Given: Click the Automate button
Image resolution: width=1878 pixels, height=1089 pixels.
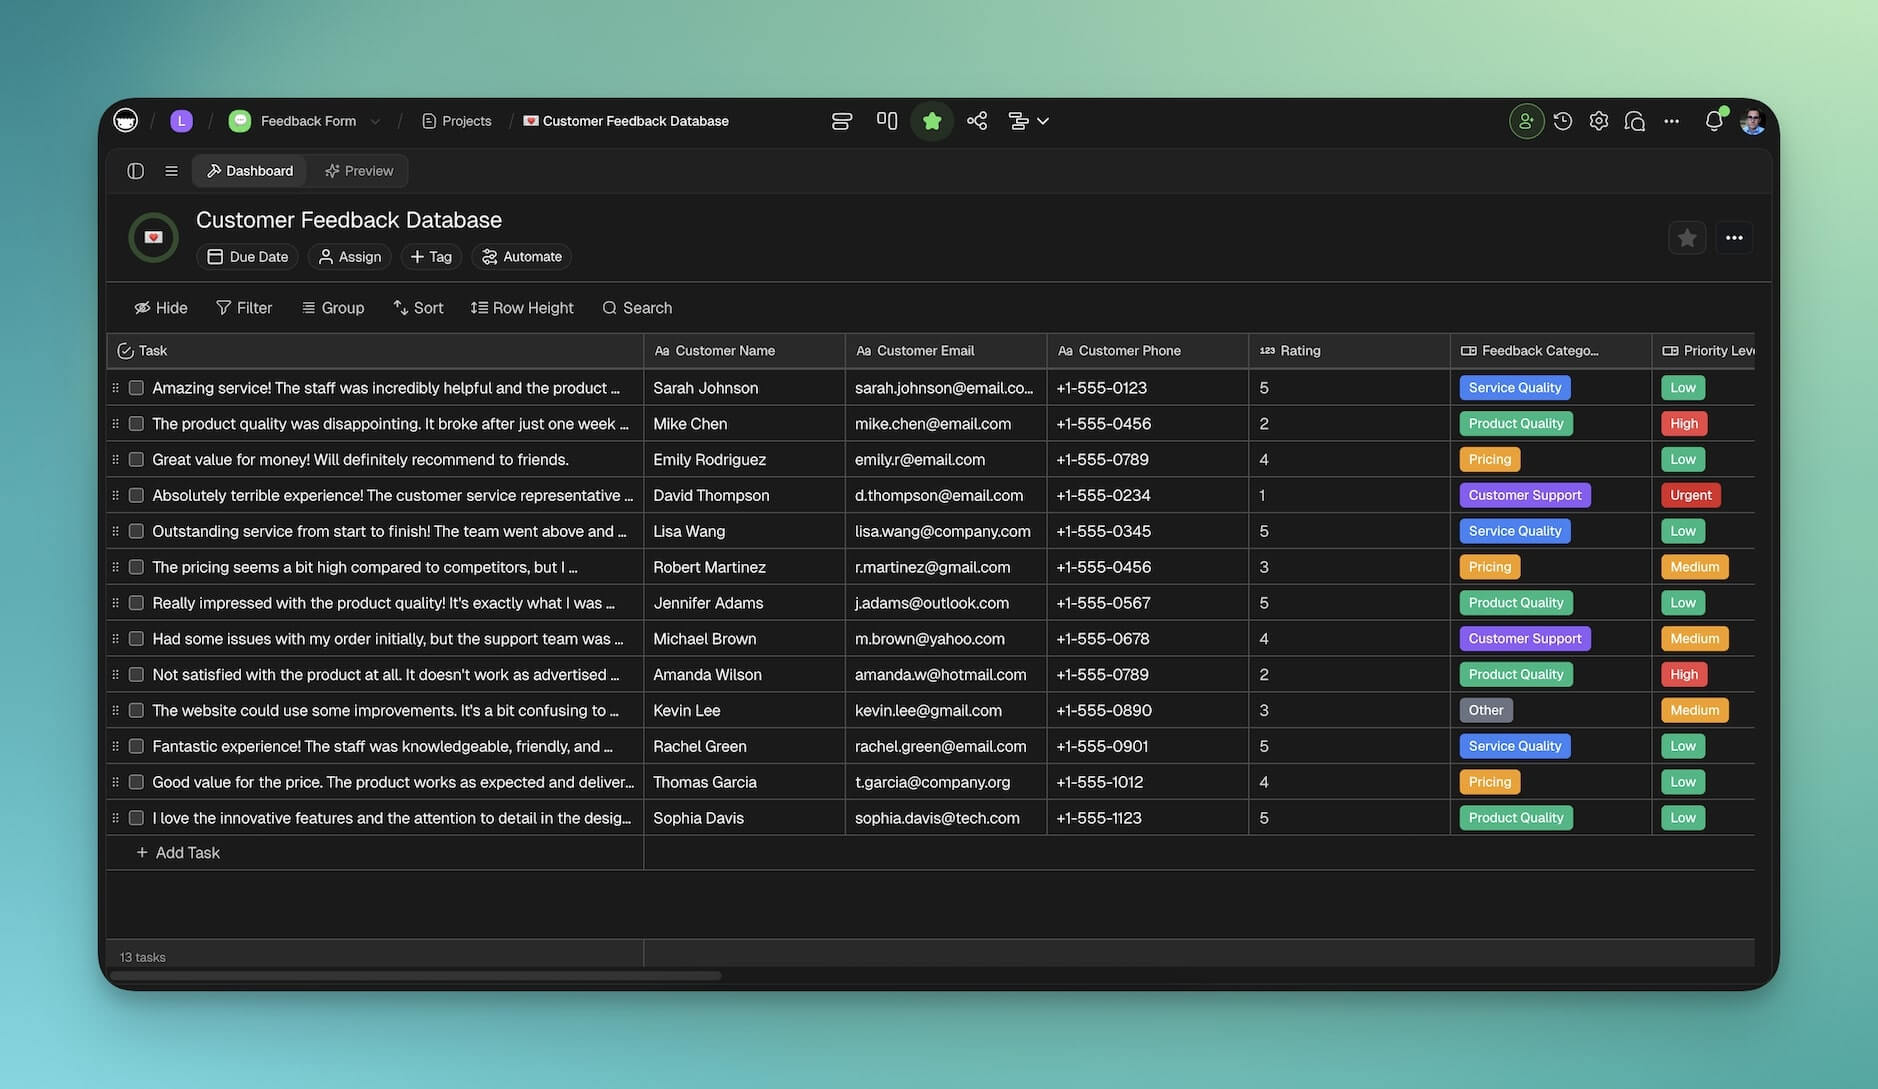Looking at the screenshot, I should click(521, 257).
